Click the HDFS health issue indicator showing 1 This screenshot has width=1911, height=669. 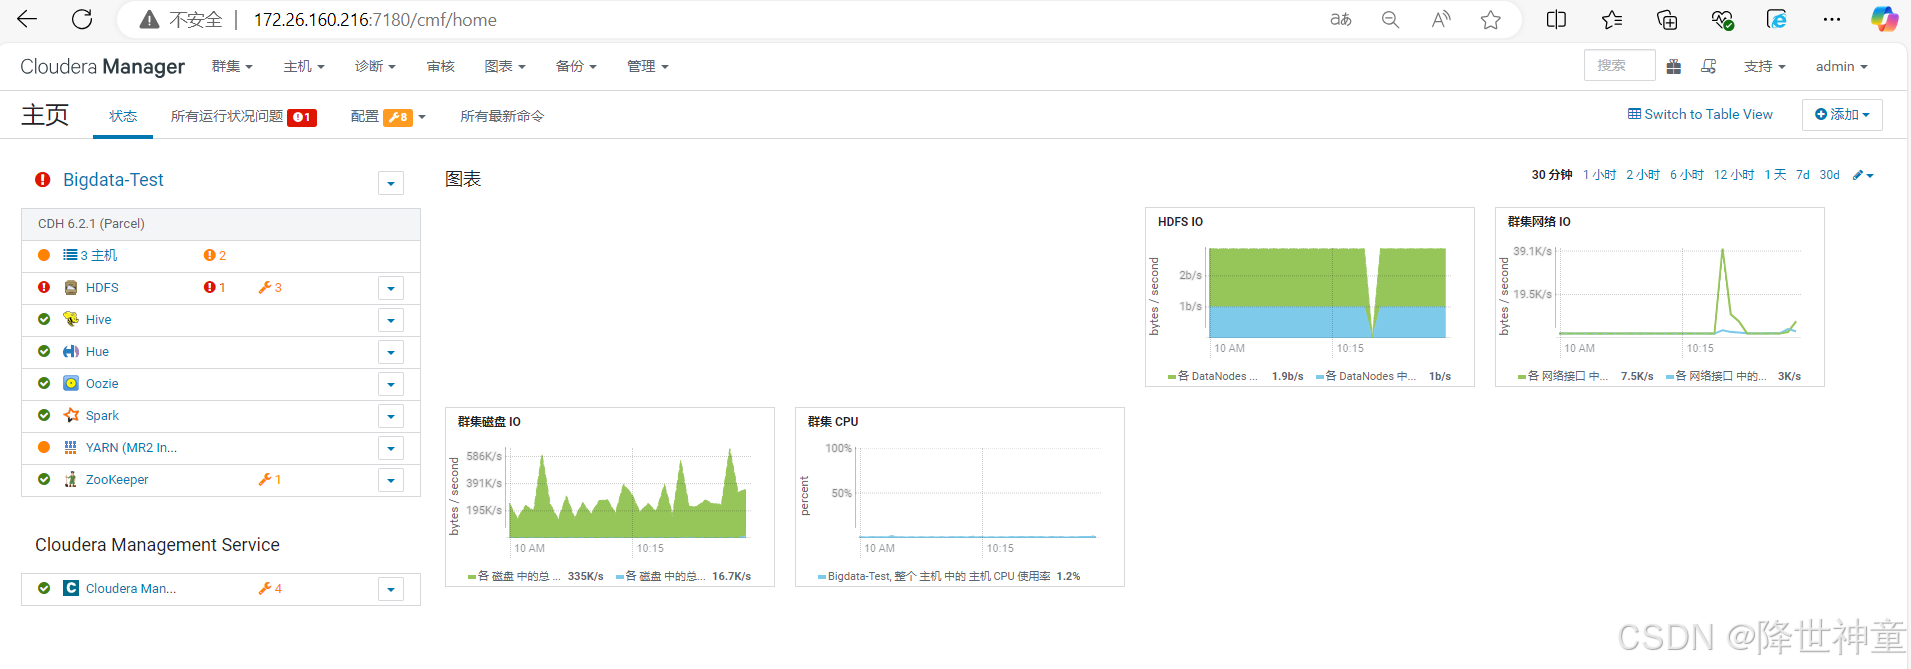[x=214, y=287]
